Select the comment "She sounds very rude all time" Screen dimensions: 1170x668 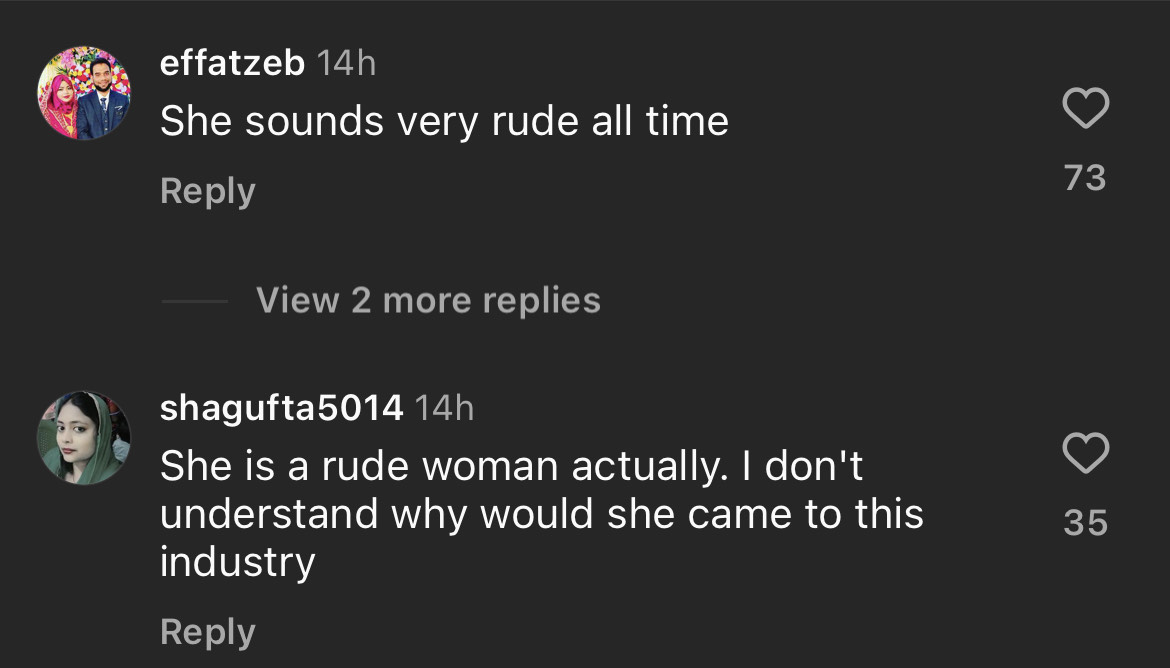pos(444,122)
